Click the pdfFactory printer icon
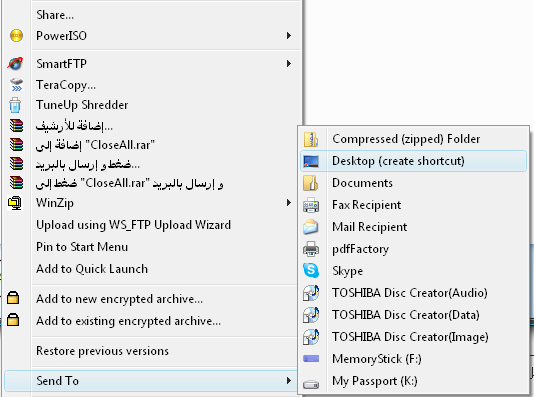 coord(311,249)
